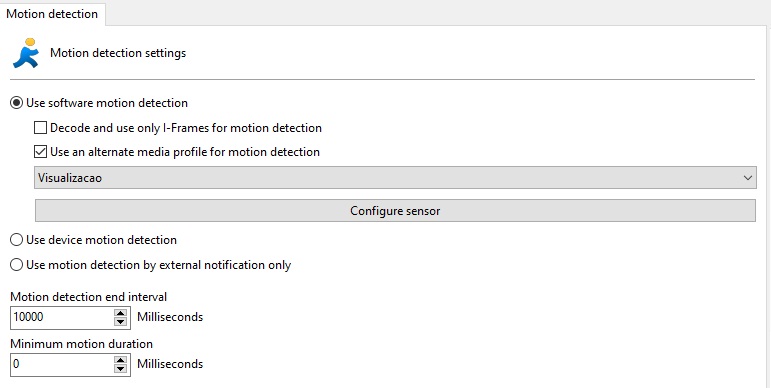The width and height of the screenshot is (771, 388).
Task: Decrease the motion detection end interval value
Action: pos(120,322)
